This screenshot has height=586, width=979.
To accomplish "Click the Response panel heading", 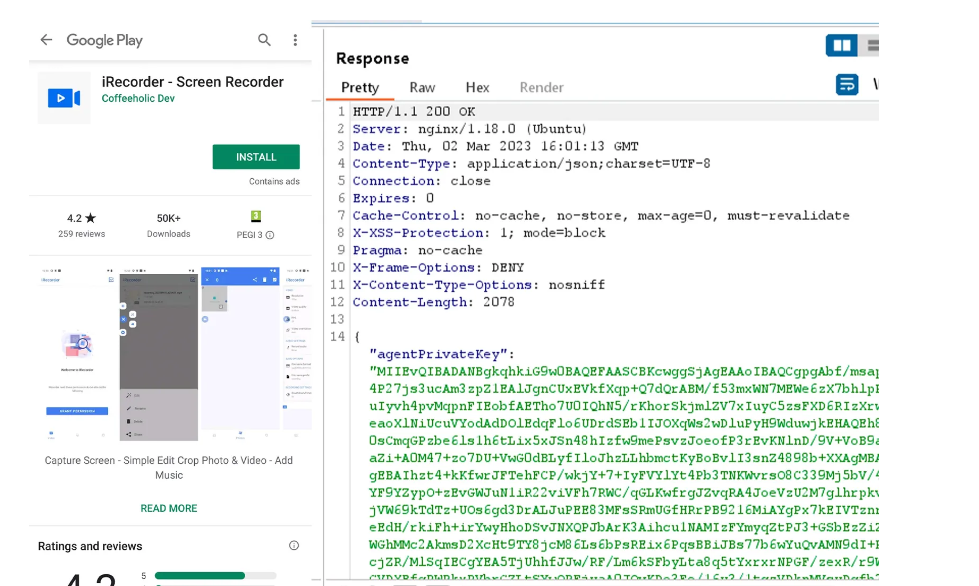I will pyautogui.click(x=373, y=59).
